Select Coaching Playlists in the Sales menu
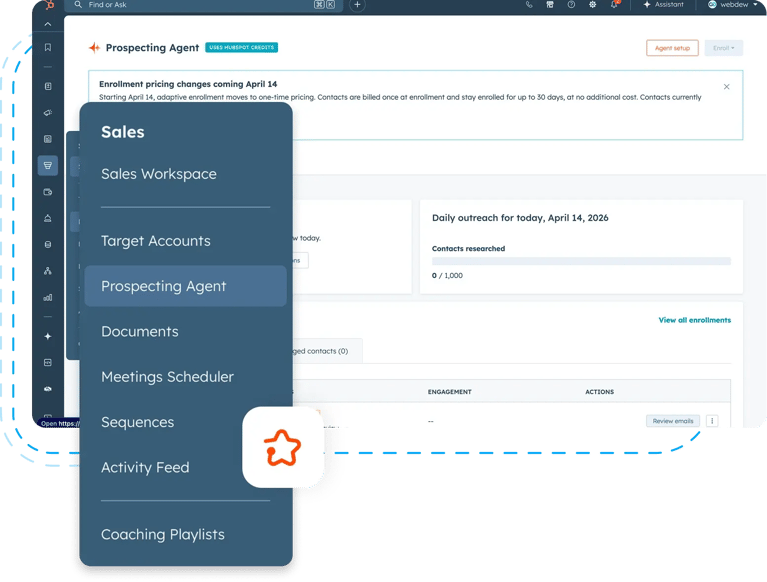This screenshot has height=582, width=767. tap(162, 534)
